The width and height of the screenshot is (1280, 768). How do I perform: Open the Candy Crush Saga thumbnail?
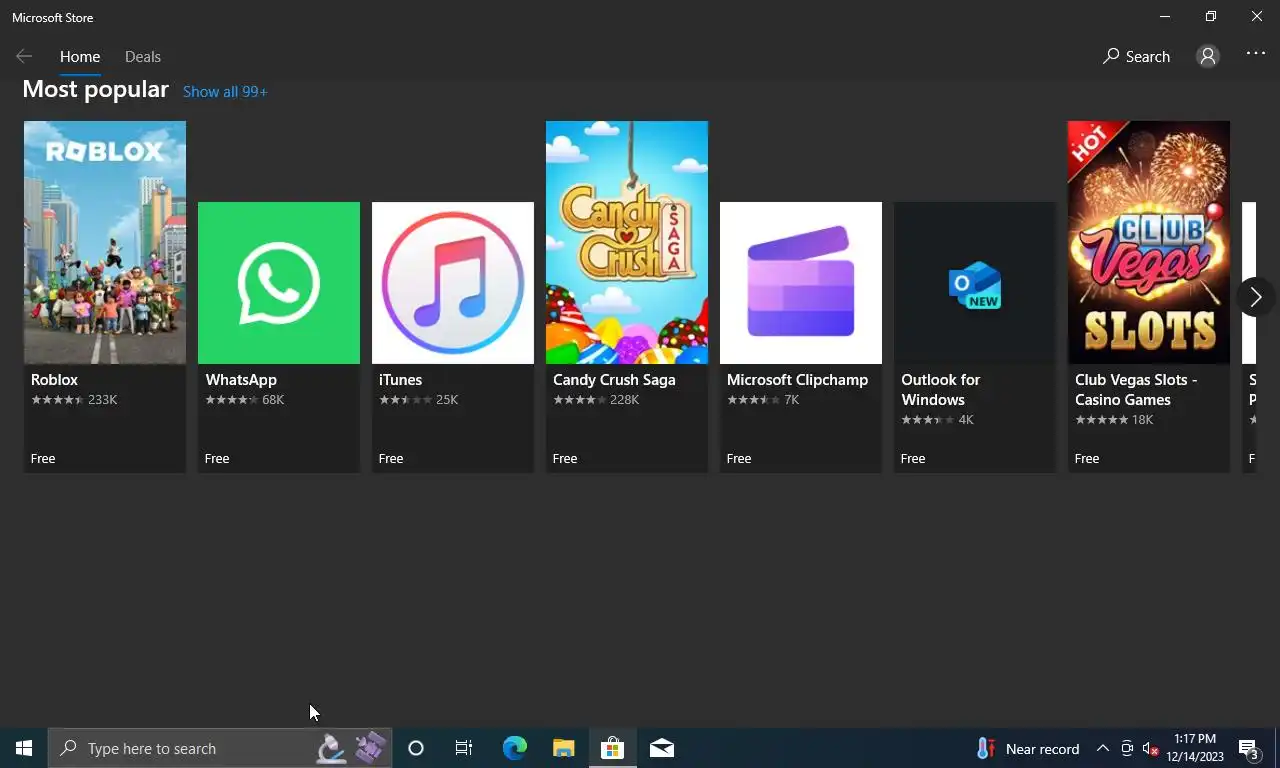pos(627,242)
